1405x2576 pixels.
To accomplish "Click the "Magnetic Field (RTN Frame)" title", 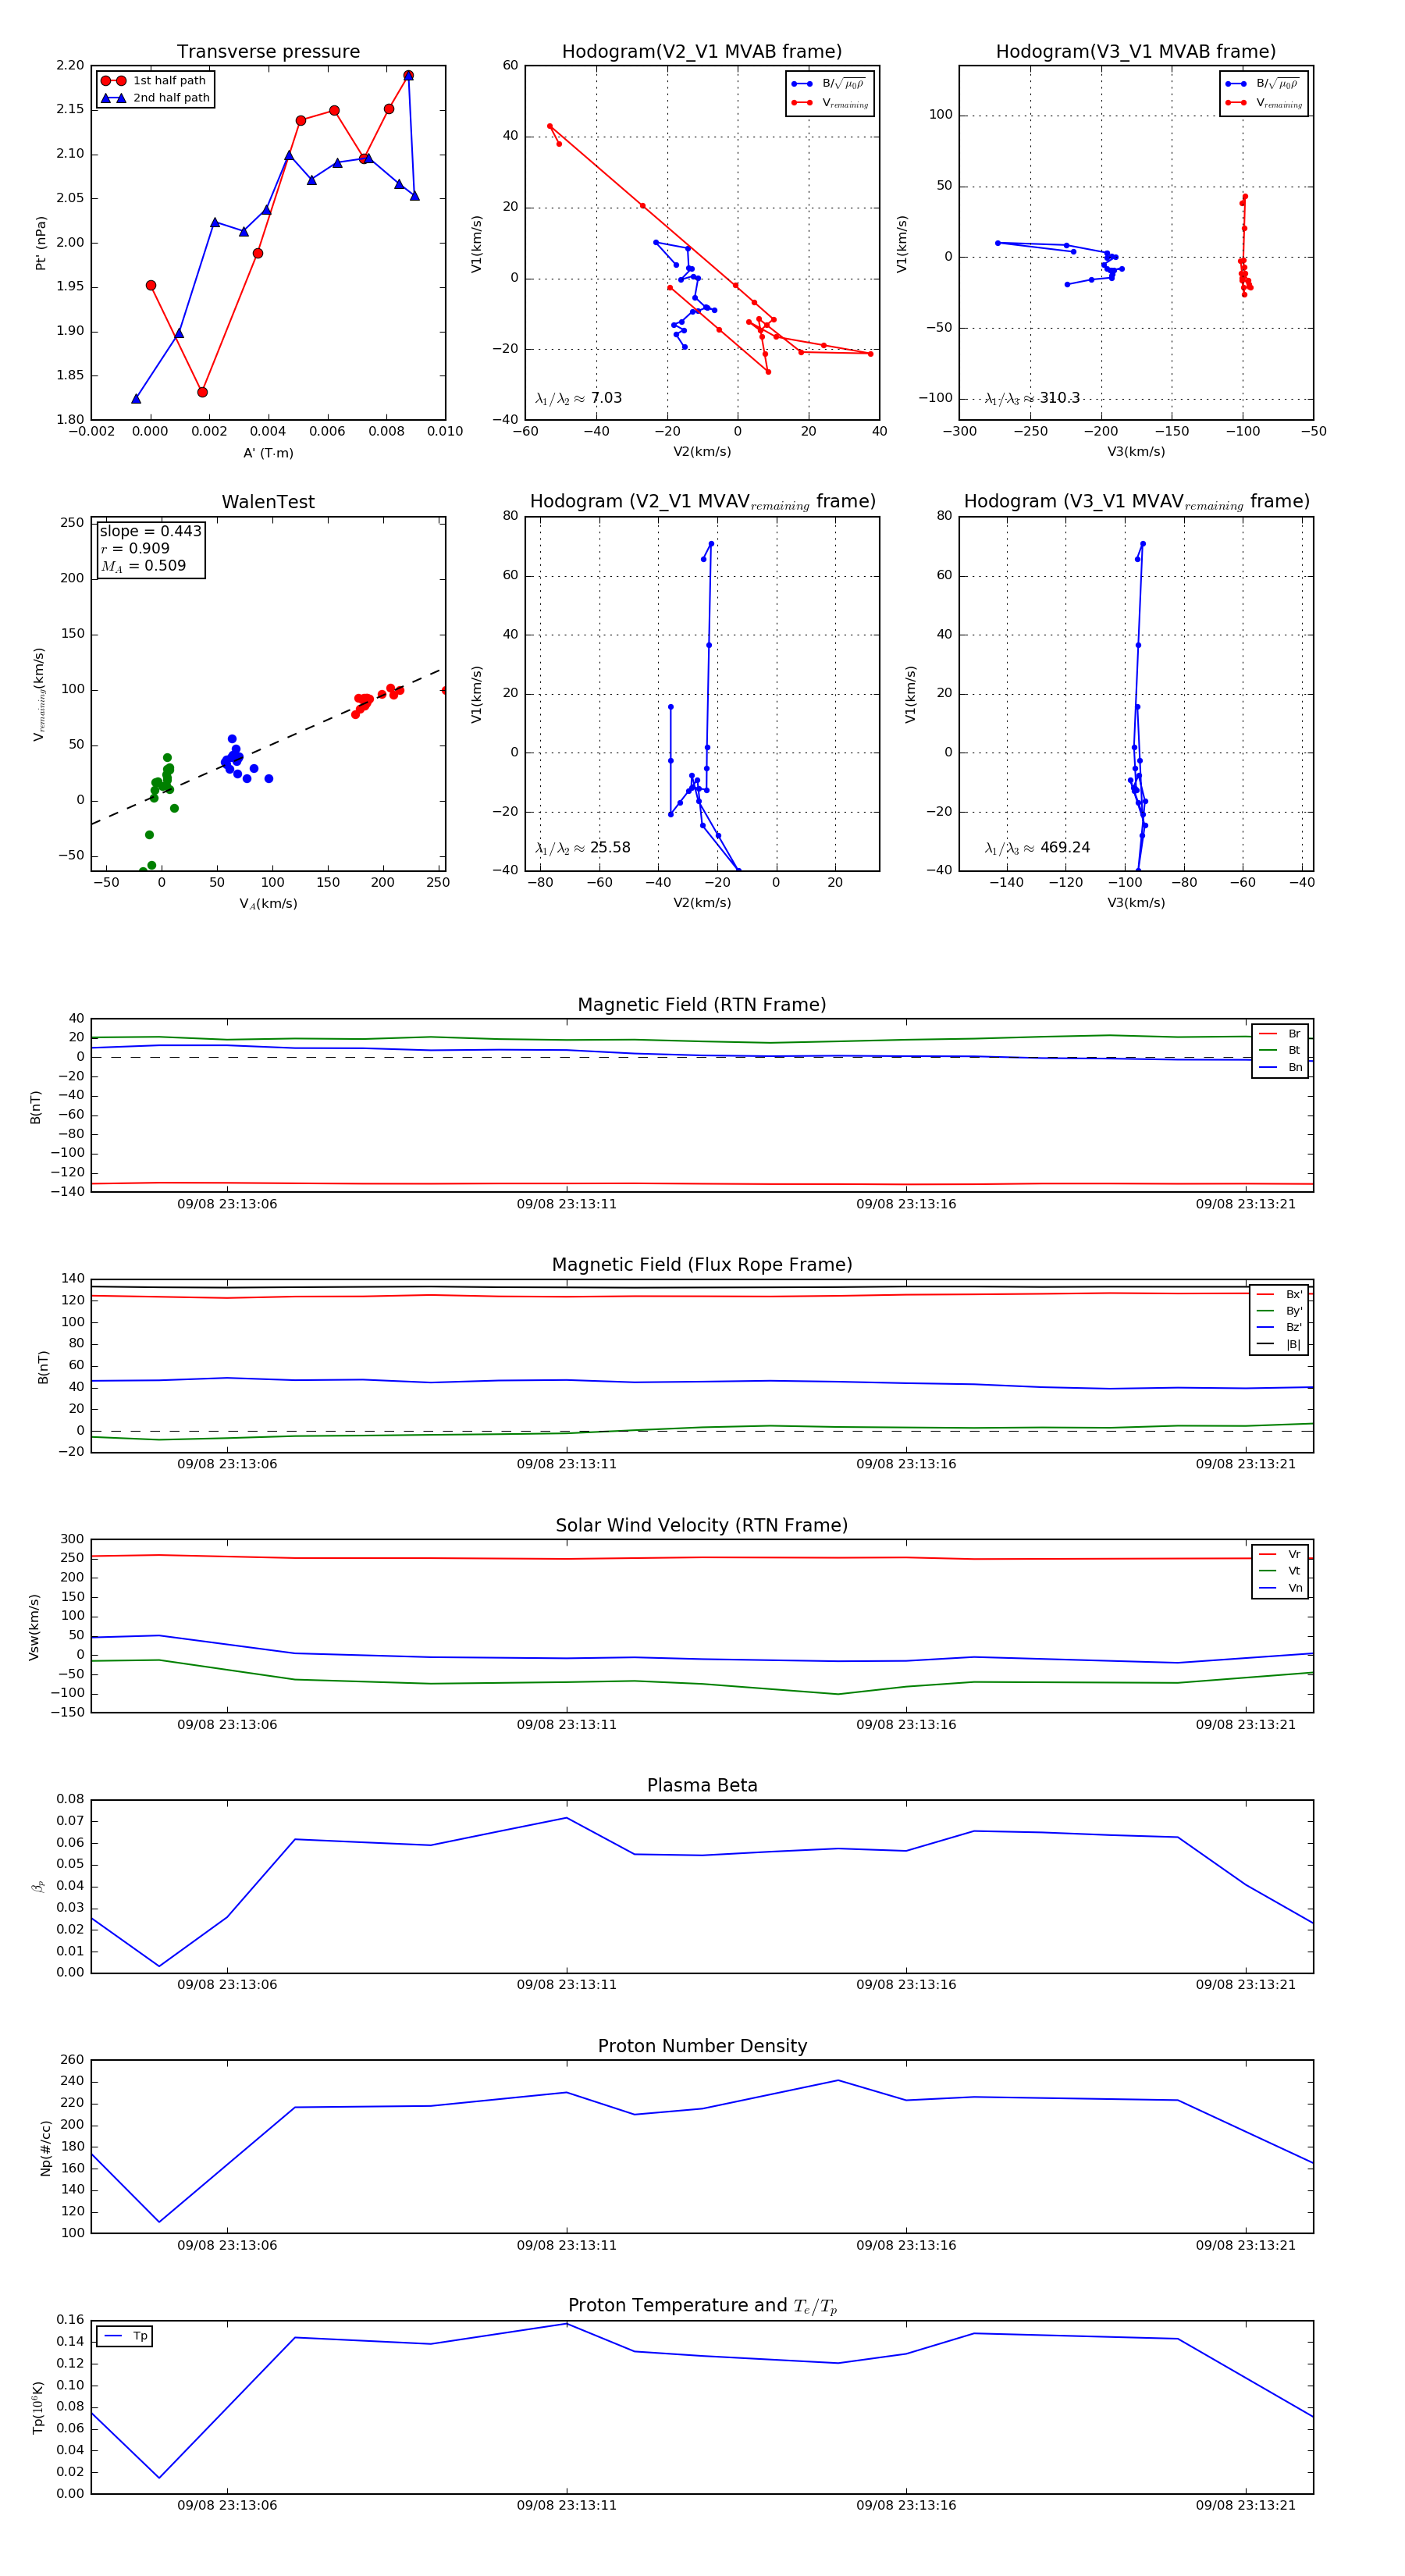I will coord(702,1005).
